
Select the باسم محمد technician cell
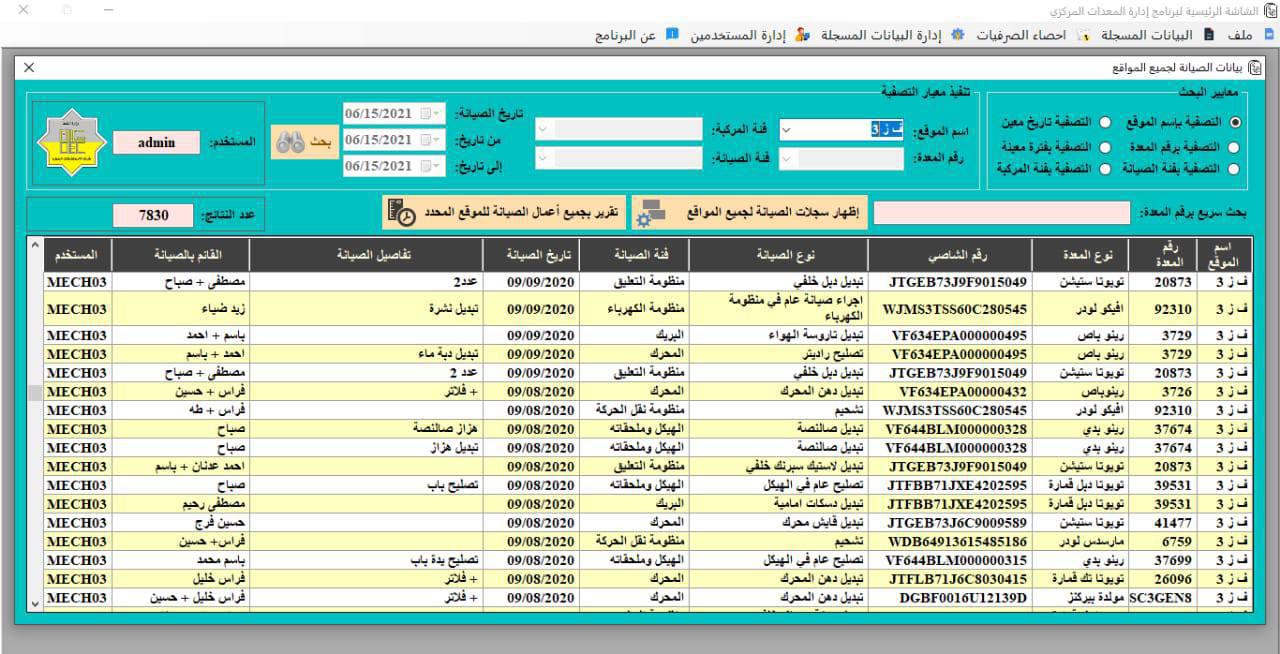(180, 560)
